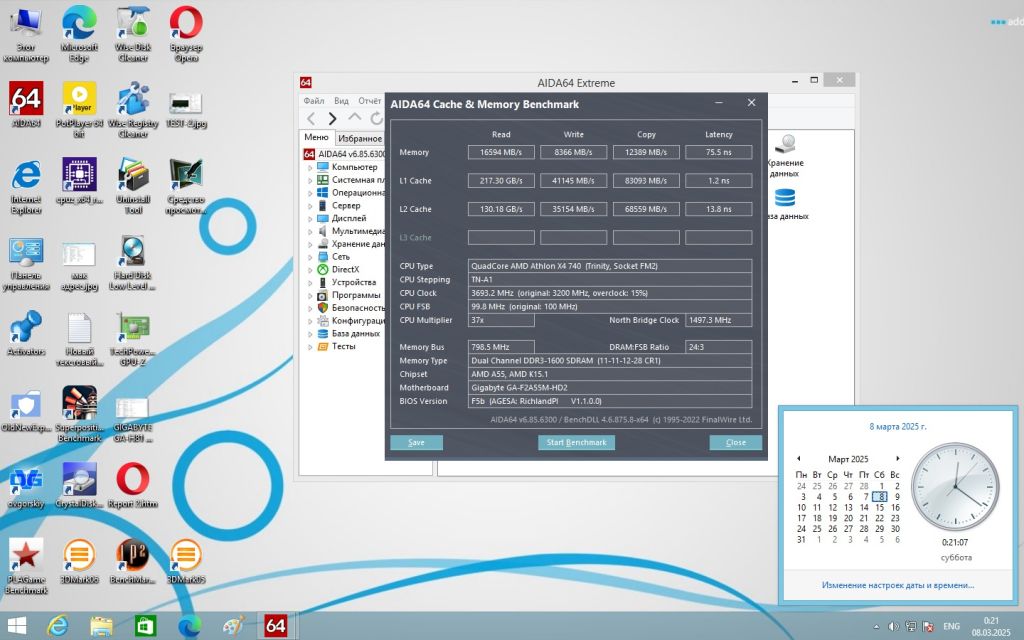Viewport: 1024px width, 640px height.
Task: Click the taskbar clock showing 0:21
Action: pyautogui.click(x=991, y=626)
